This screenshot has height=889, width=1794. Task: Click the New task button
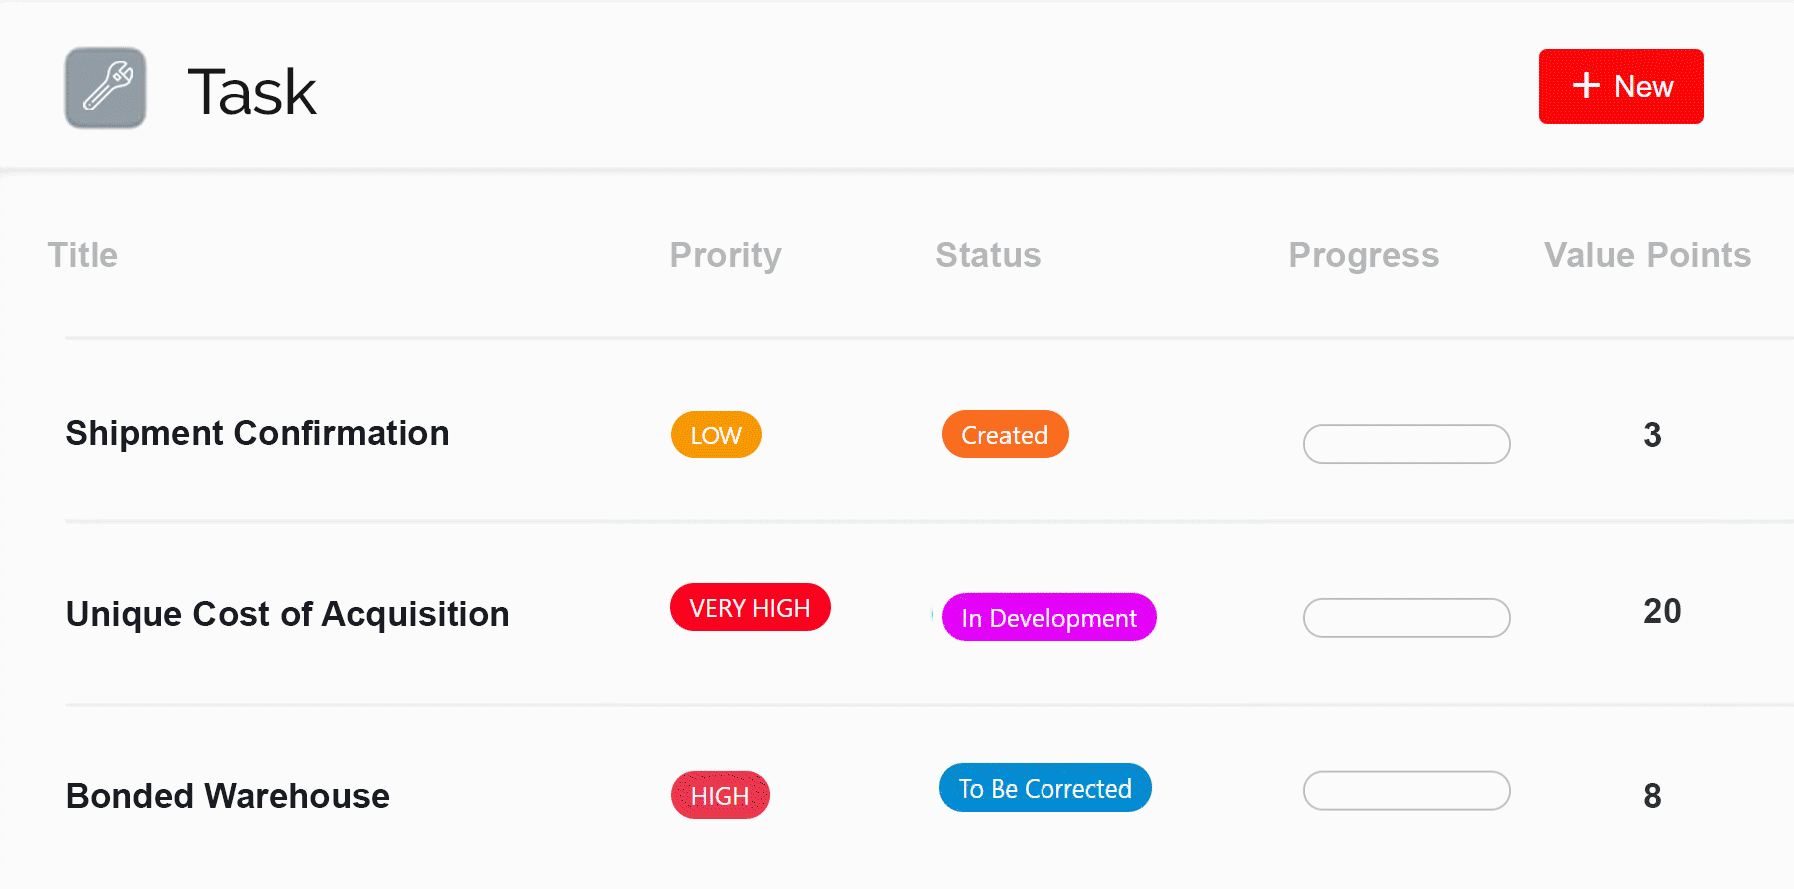(1620, 87)
